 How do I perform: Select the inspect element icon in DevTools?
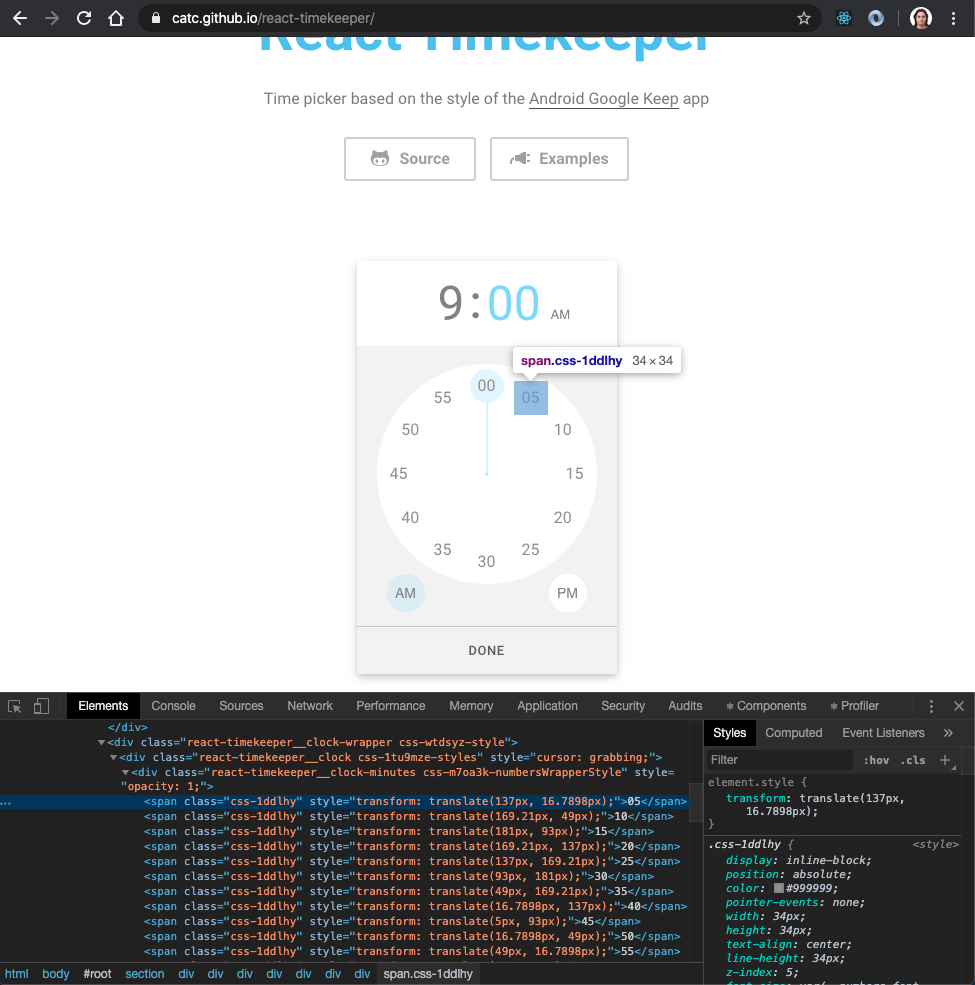(x=13, y=705)
